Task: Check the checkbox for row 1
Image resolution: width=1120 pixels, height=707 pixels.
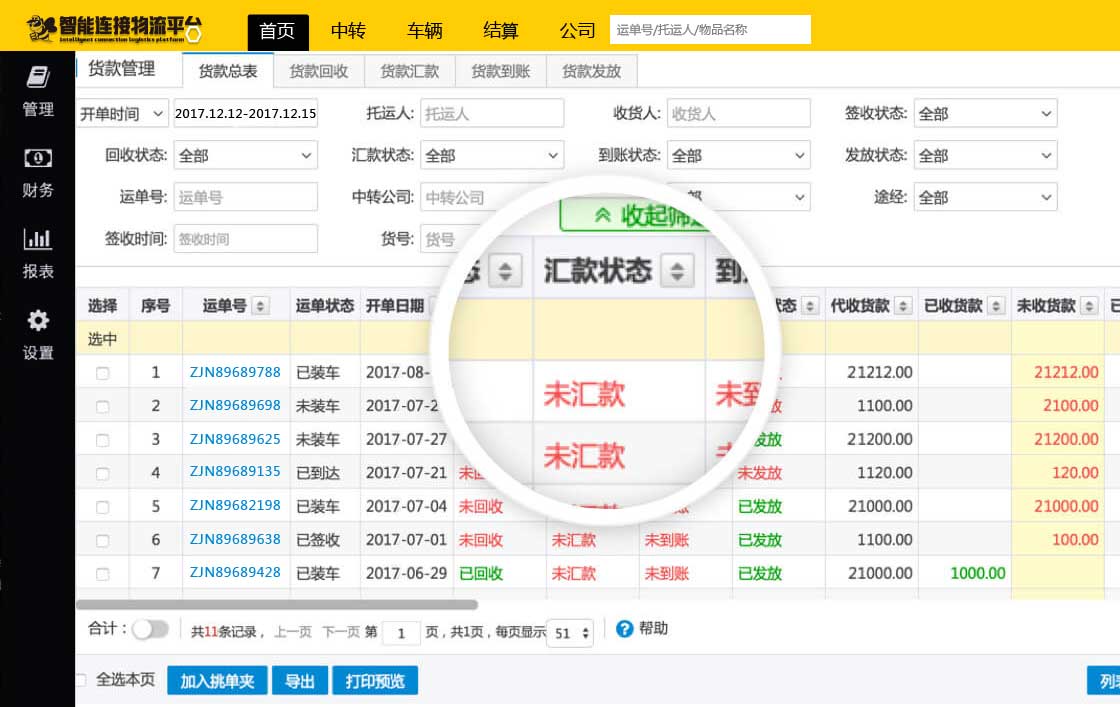Action: (102, 373)
